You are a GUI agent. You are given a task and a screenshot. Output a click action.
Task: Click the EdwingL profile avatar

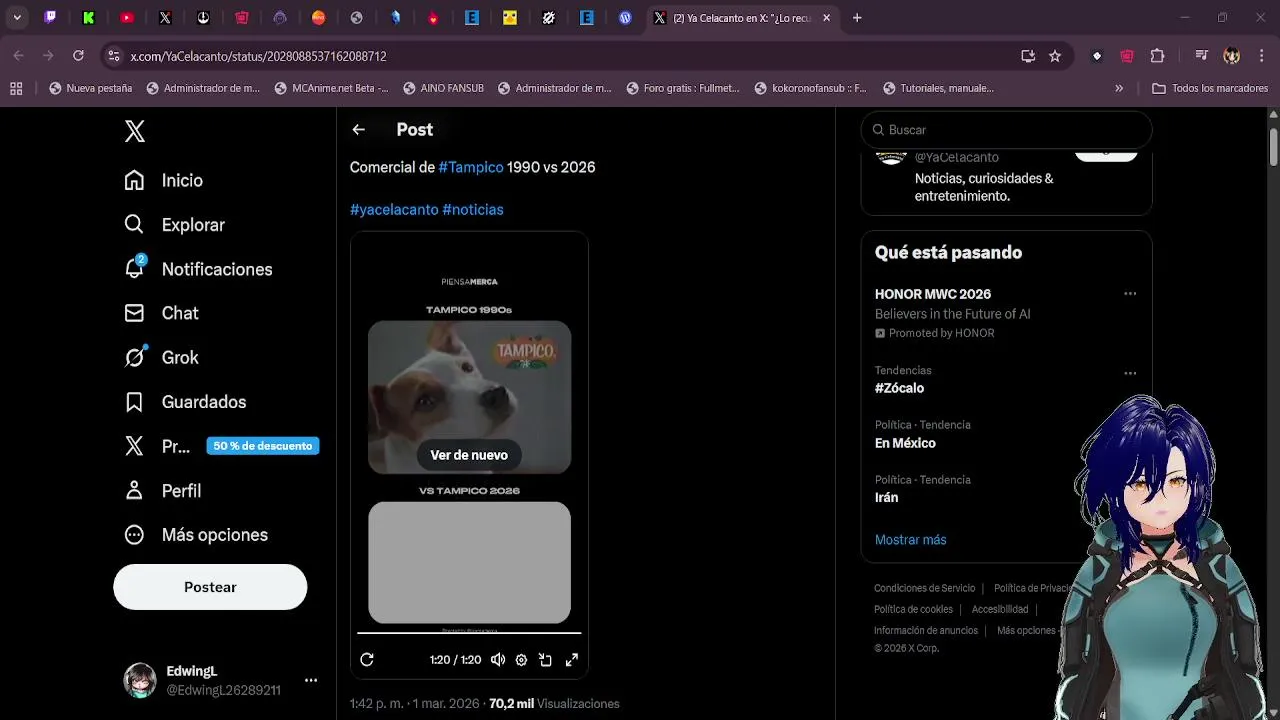140,680
